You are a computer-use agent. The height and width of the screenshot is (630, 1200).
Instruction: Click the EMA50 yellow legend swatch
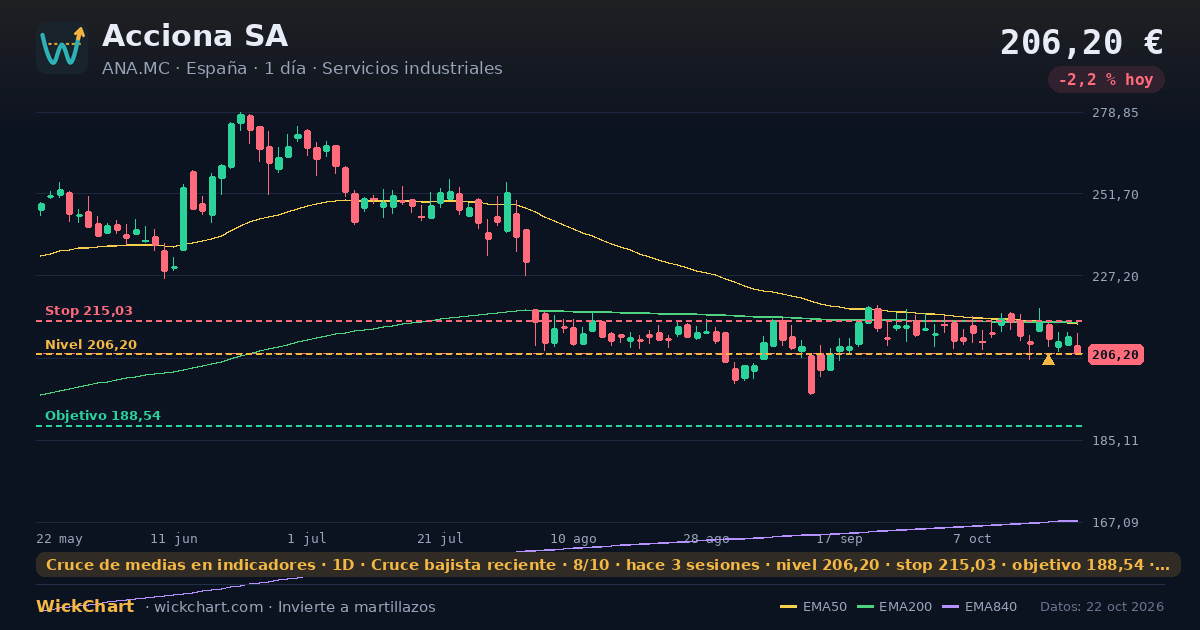[x=788, y=607]
